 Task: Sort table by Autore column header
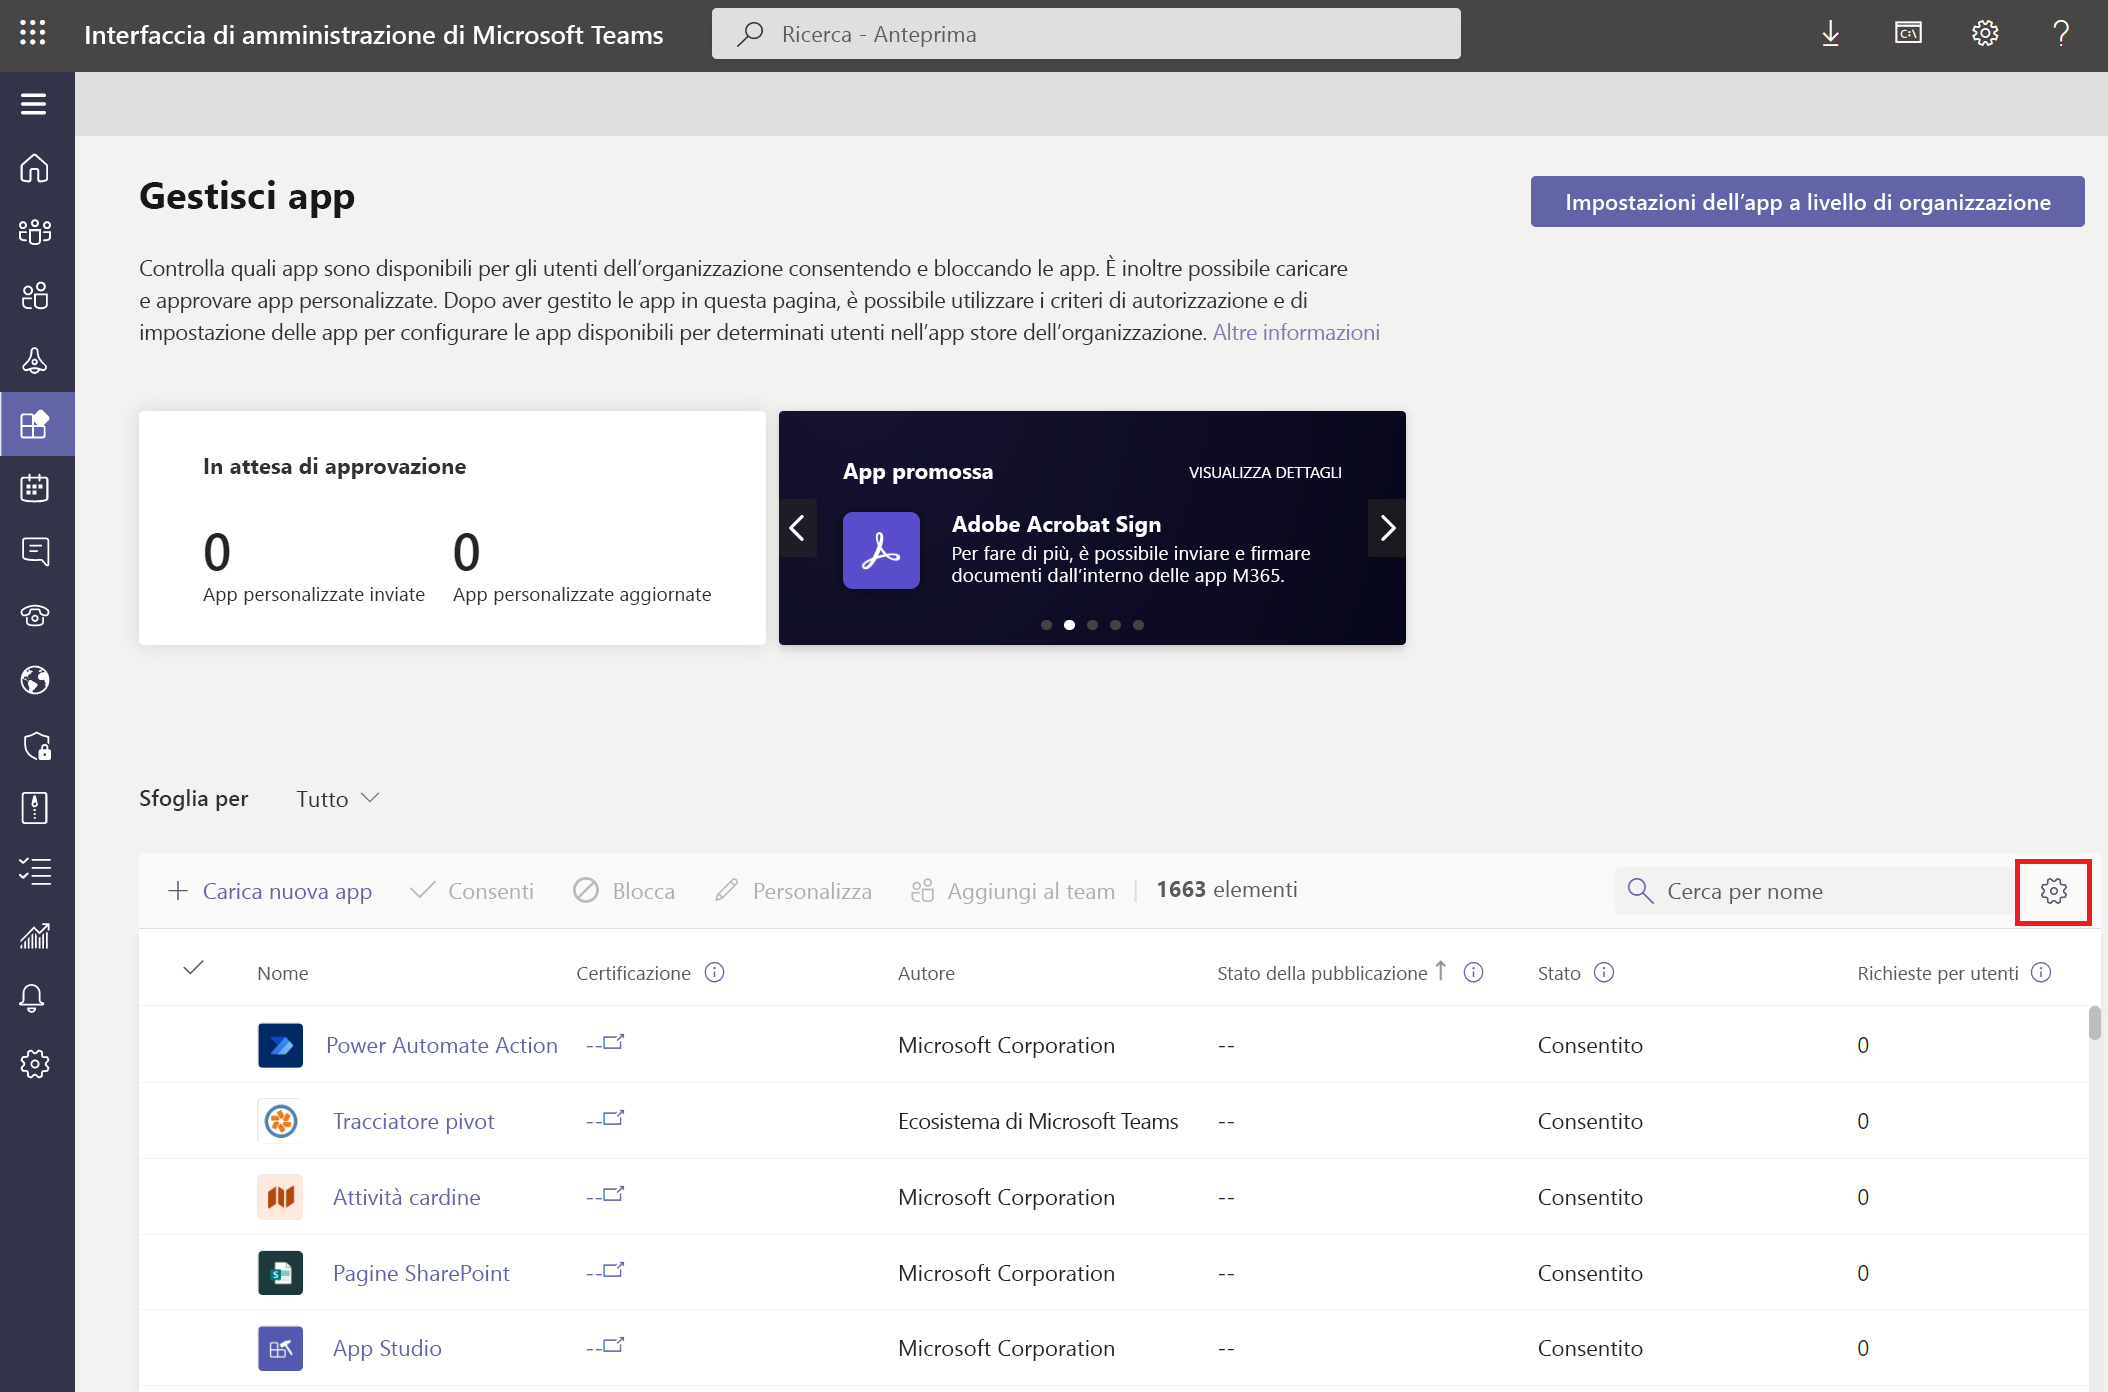point(926,973)
